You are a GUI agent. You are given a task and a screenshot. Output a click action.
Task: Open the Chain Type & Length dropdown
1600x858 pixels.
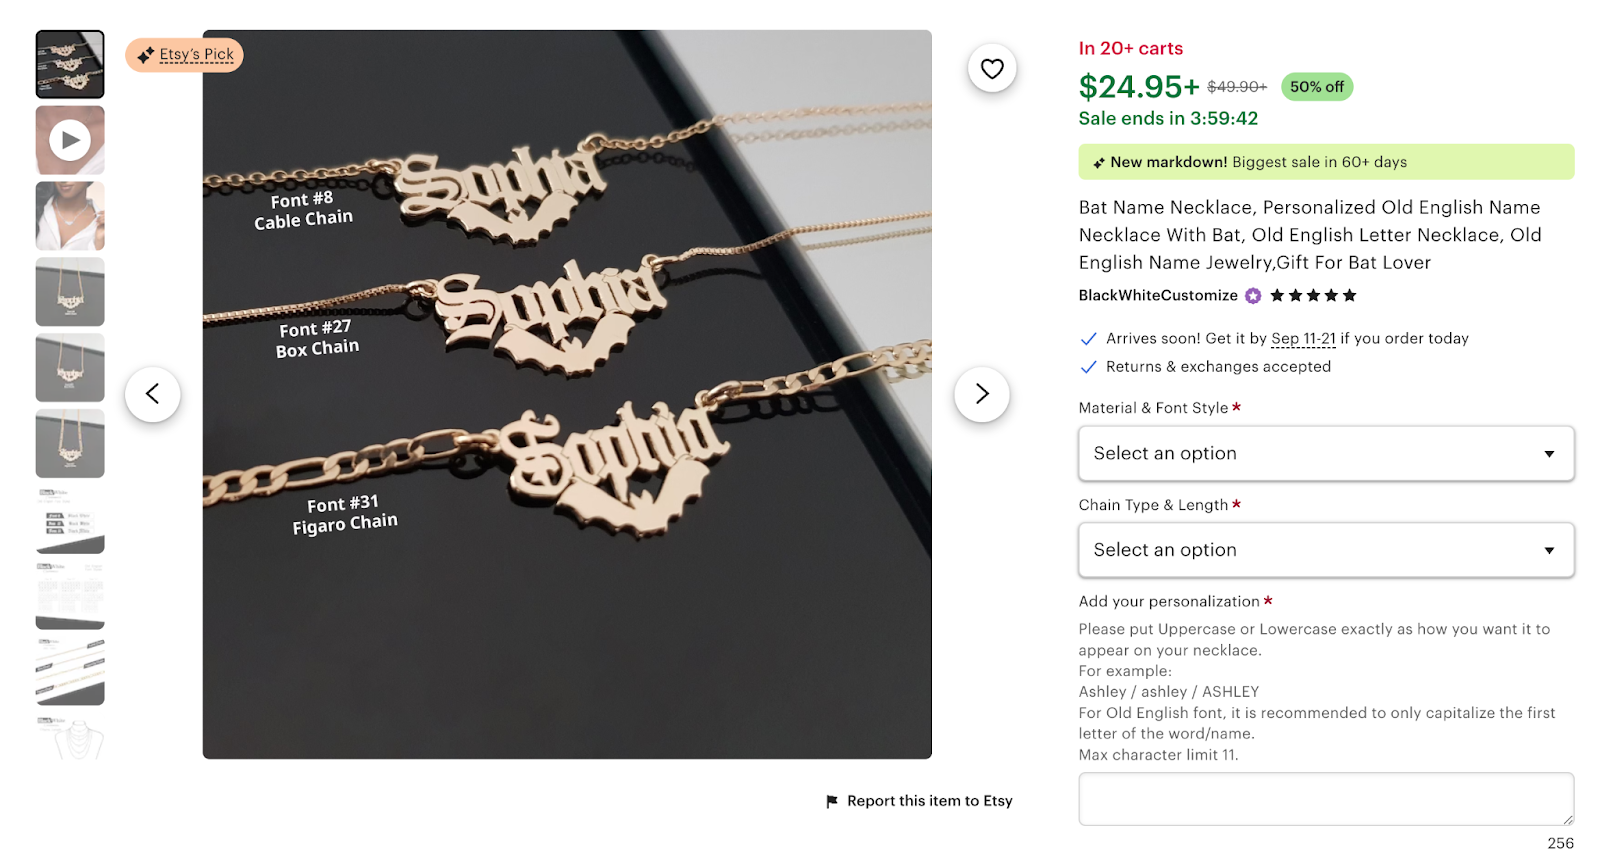coord(1326,550)
